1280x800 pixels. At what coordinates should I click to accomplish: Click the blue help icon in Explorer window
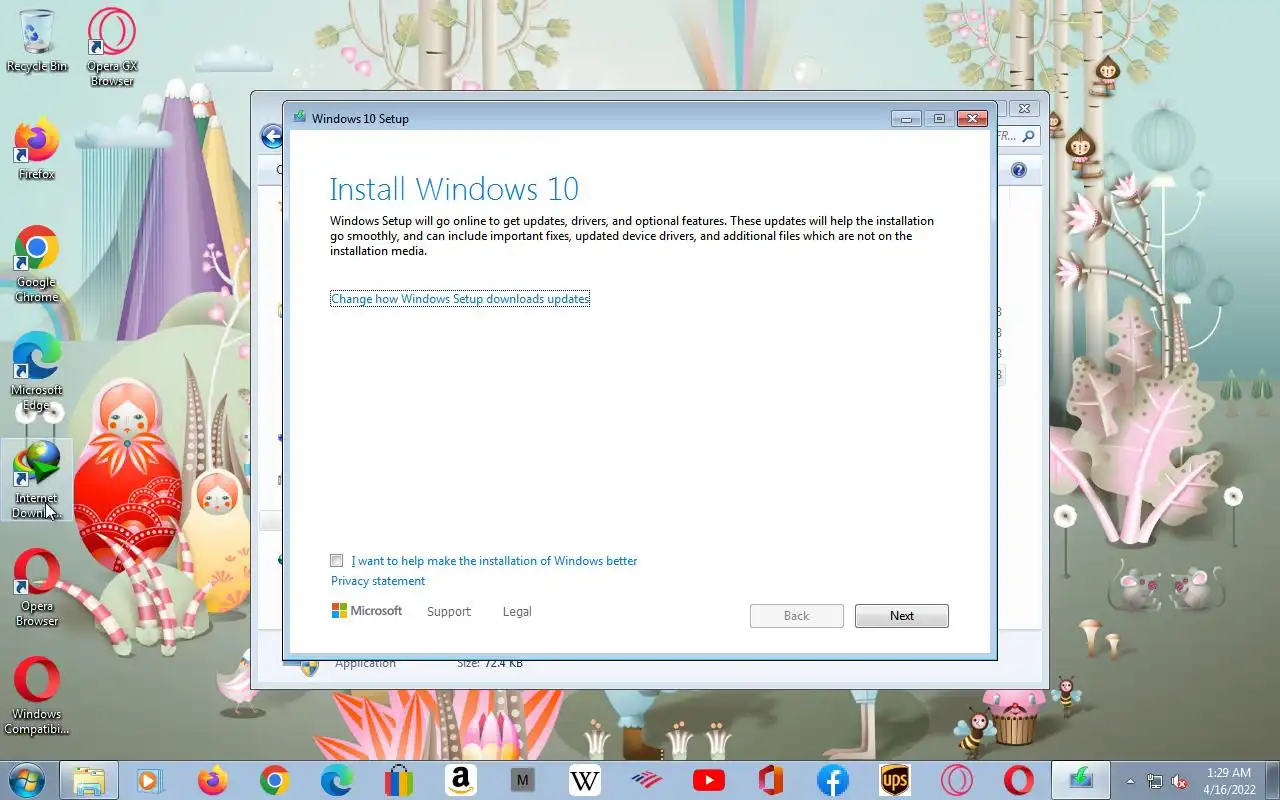pyautogui.click(x=1018, y=170)
